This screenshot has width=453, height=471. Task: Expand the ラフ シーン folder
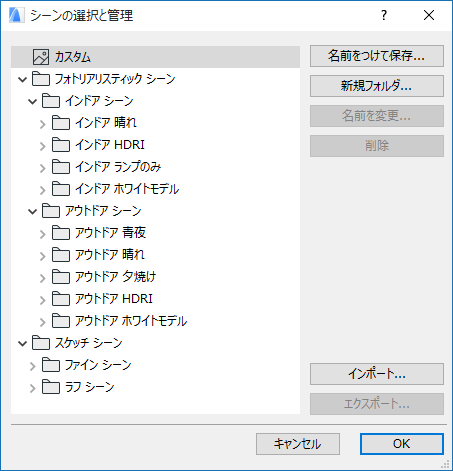pyautogui.click(x=32, y=388)
